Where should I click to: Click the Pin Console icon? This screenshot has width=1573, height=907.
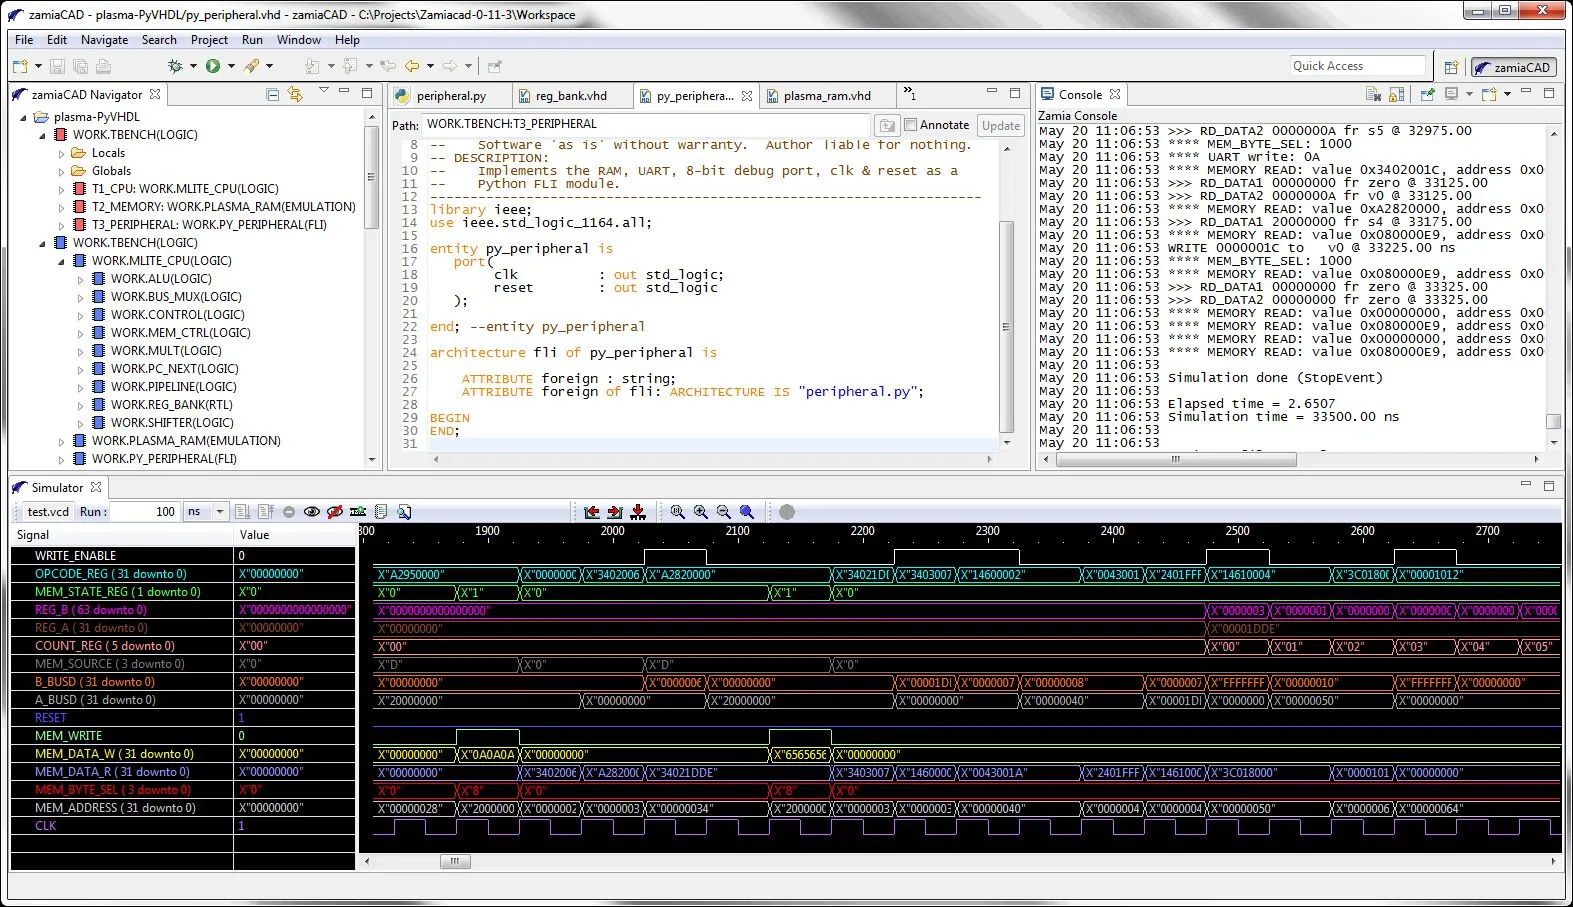coord(1427,94)
